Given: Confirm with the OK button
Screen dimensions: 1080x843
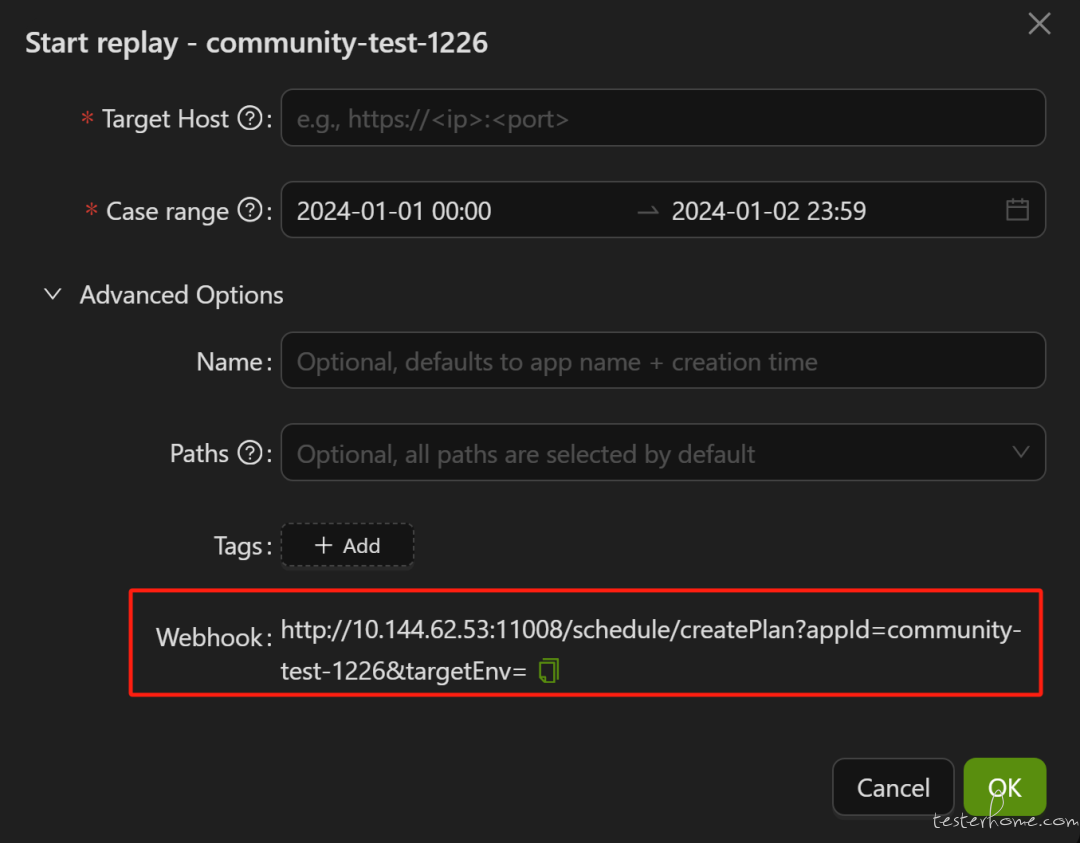Looking at the screenshot, I should (x=1004, y=787).
